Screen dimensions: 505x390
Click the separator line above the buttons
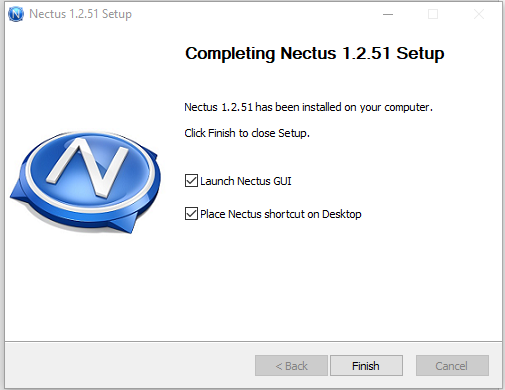tap(253, 341)
